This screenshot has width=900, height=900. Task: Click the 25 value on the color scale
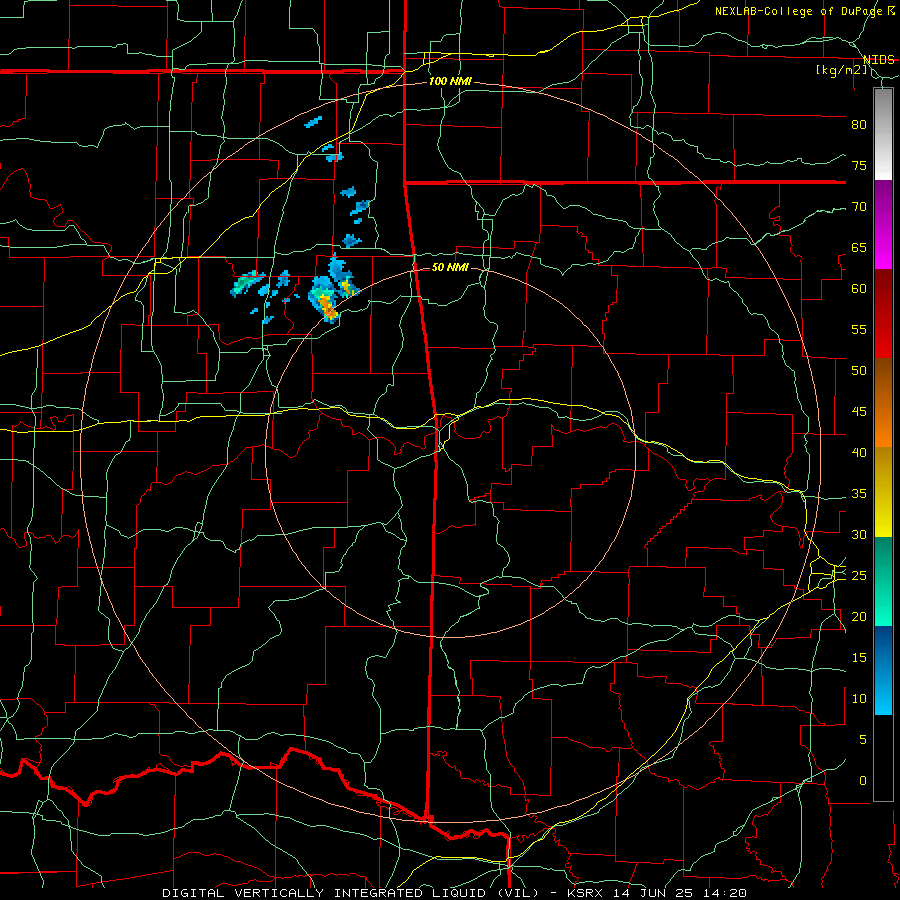tap(859, 576)
